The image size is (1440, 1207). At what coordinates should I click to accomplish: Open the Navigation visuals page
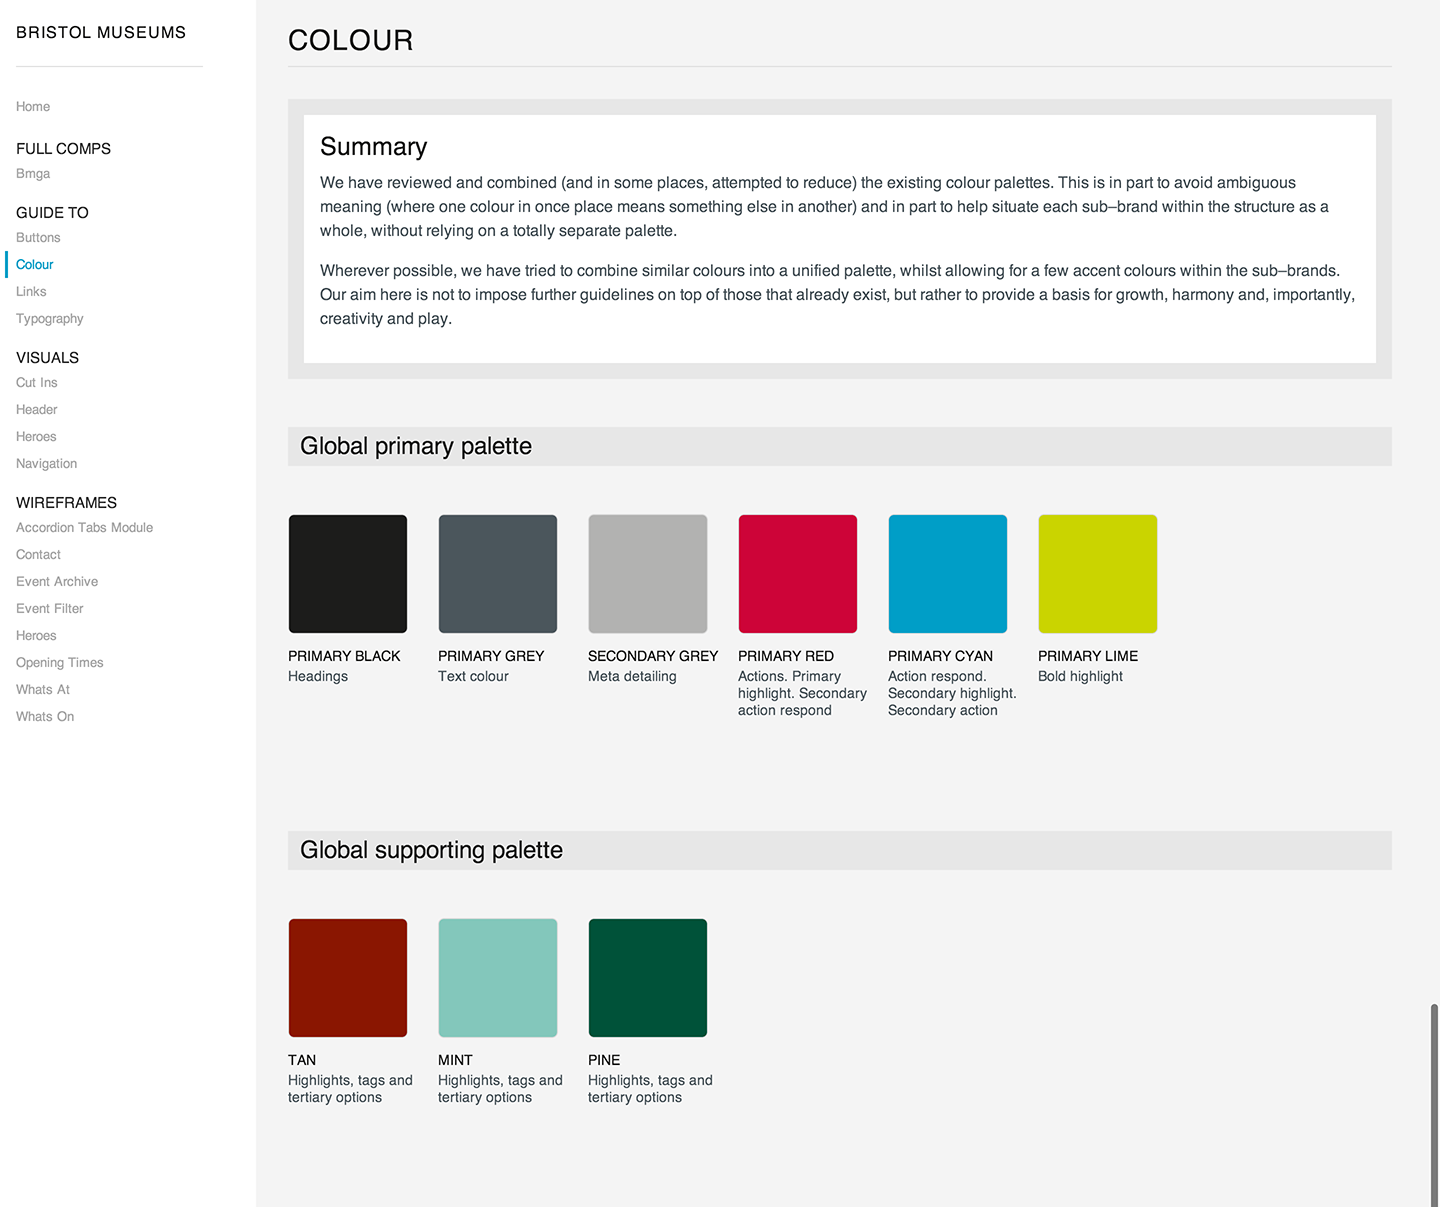[46, 464]
